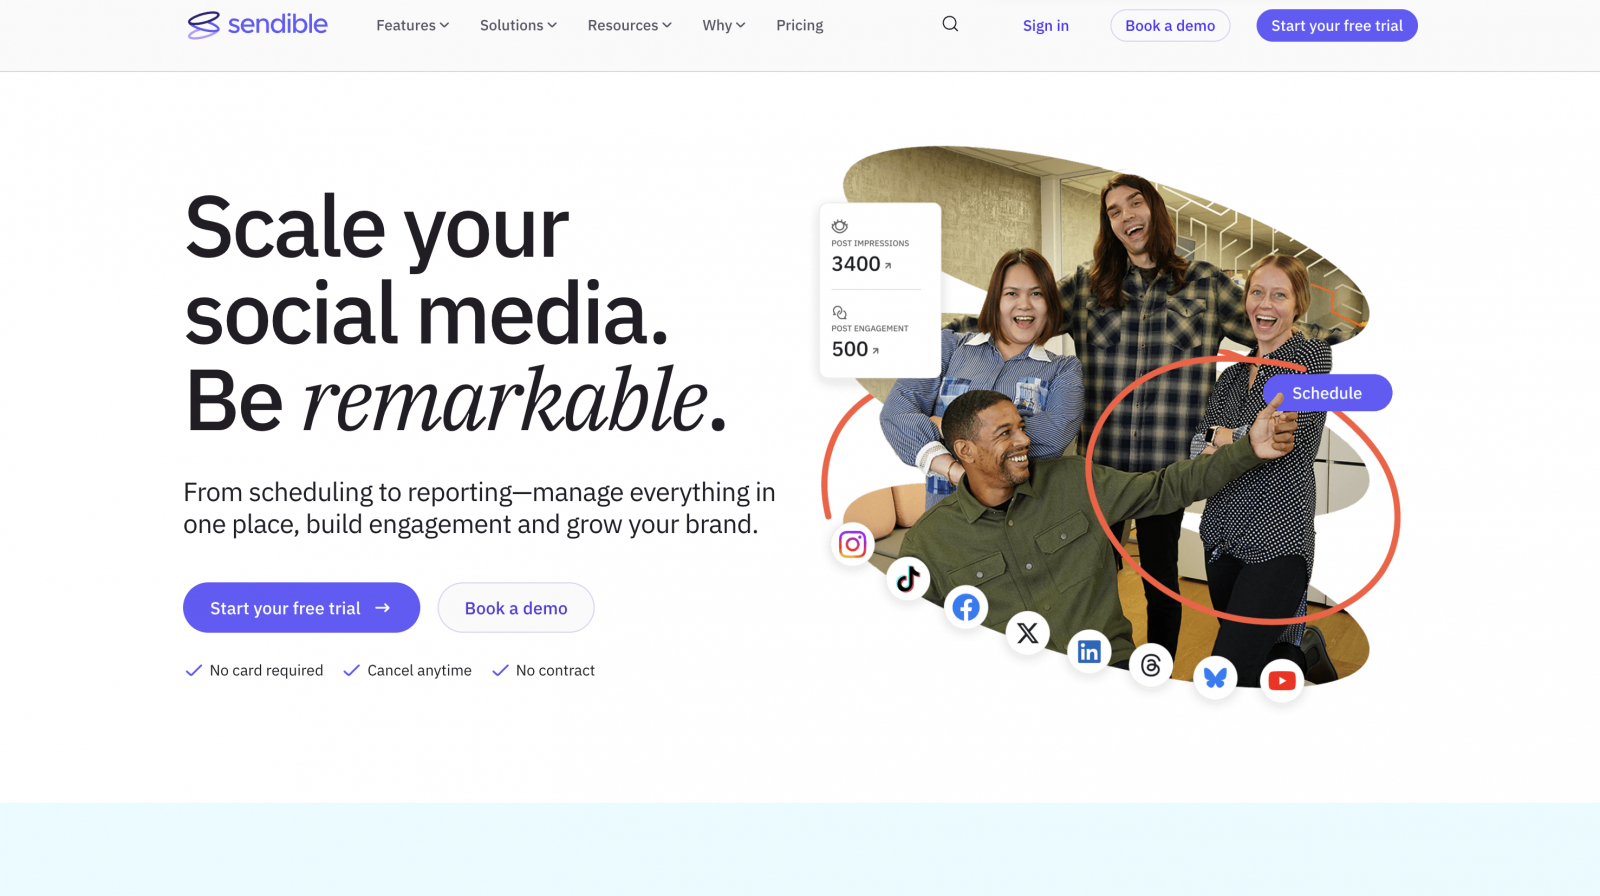The height and width of the screenshot is (896, 1600).
Task: Click the post impressions eye icon
Action: 840,226
